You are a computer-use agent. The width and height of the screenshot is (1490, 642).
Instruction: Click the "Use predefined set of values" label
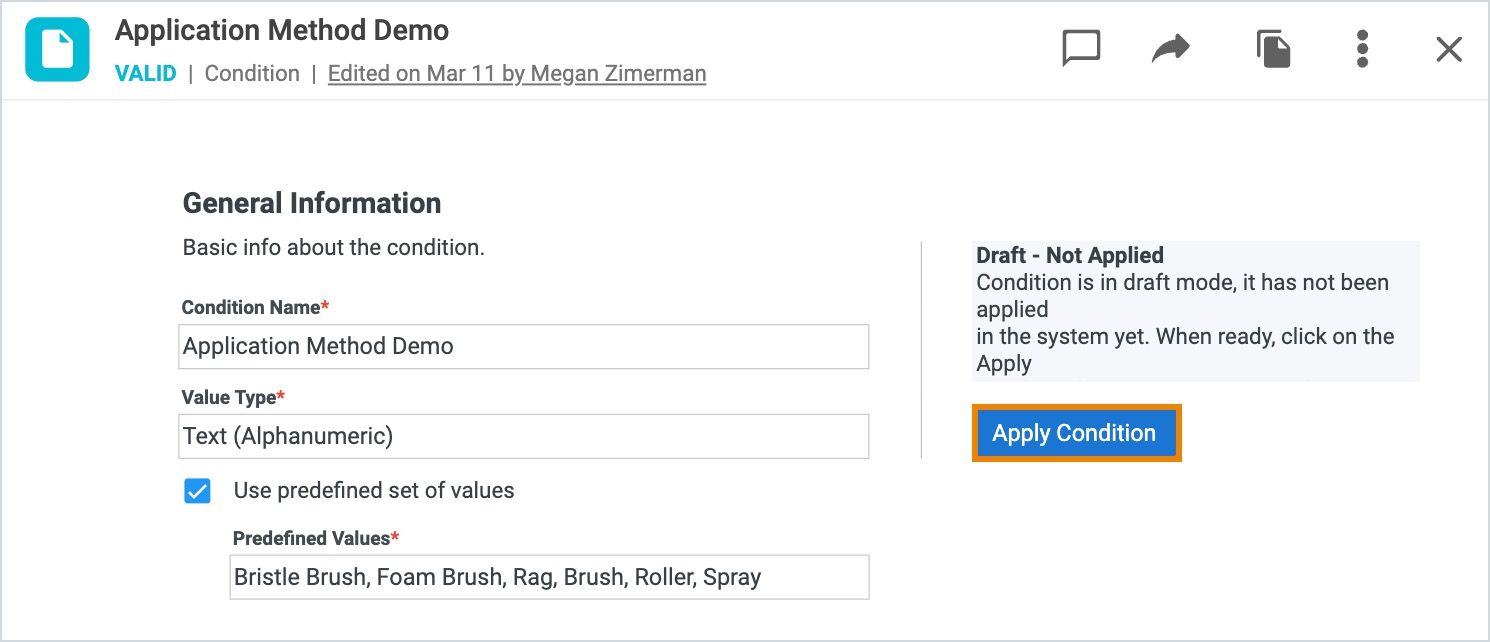pyautogui.click(x=374, y=491)
